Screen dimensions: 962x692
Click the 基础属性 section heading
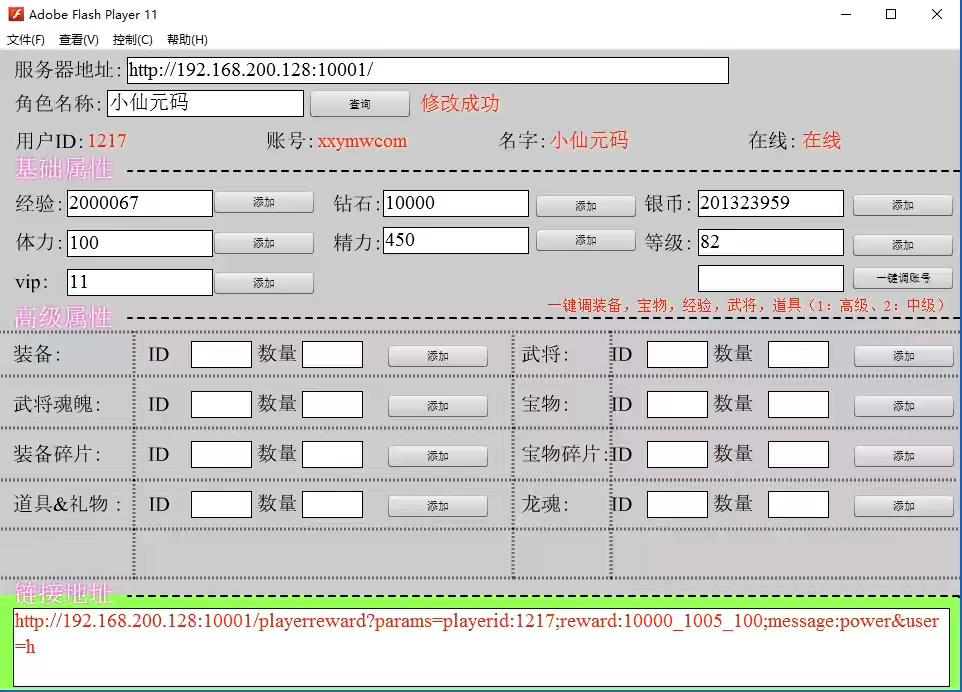[64, 169]
